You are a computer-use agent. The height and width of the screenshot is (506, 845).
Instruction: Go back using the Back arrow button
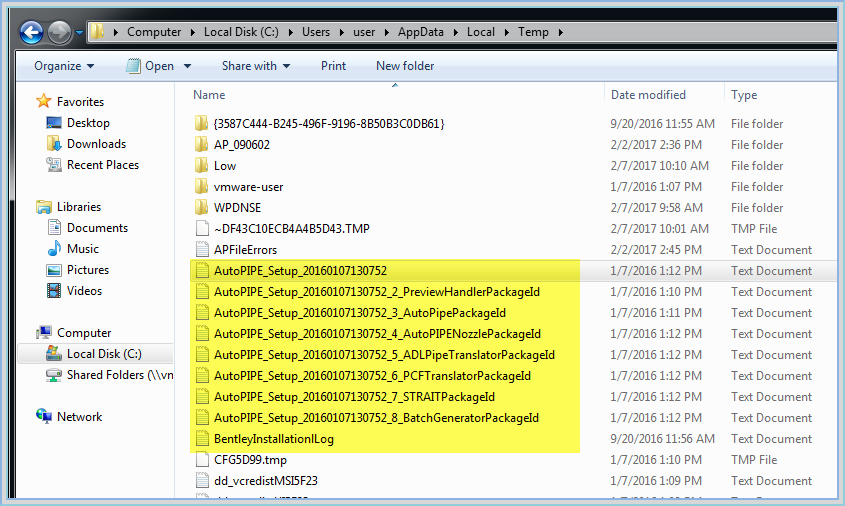pos(31,32)
